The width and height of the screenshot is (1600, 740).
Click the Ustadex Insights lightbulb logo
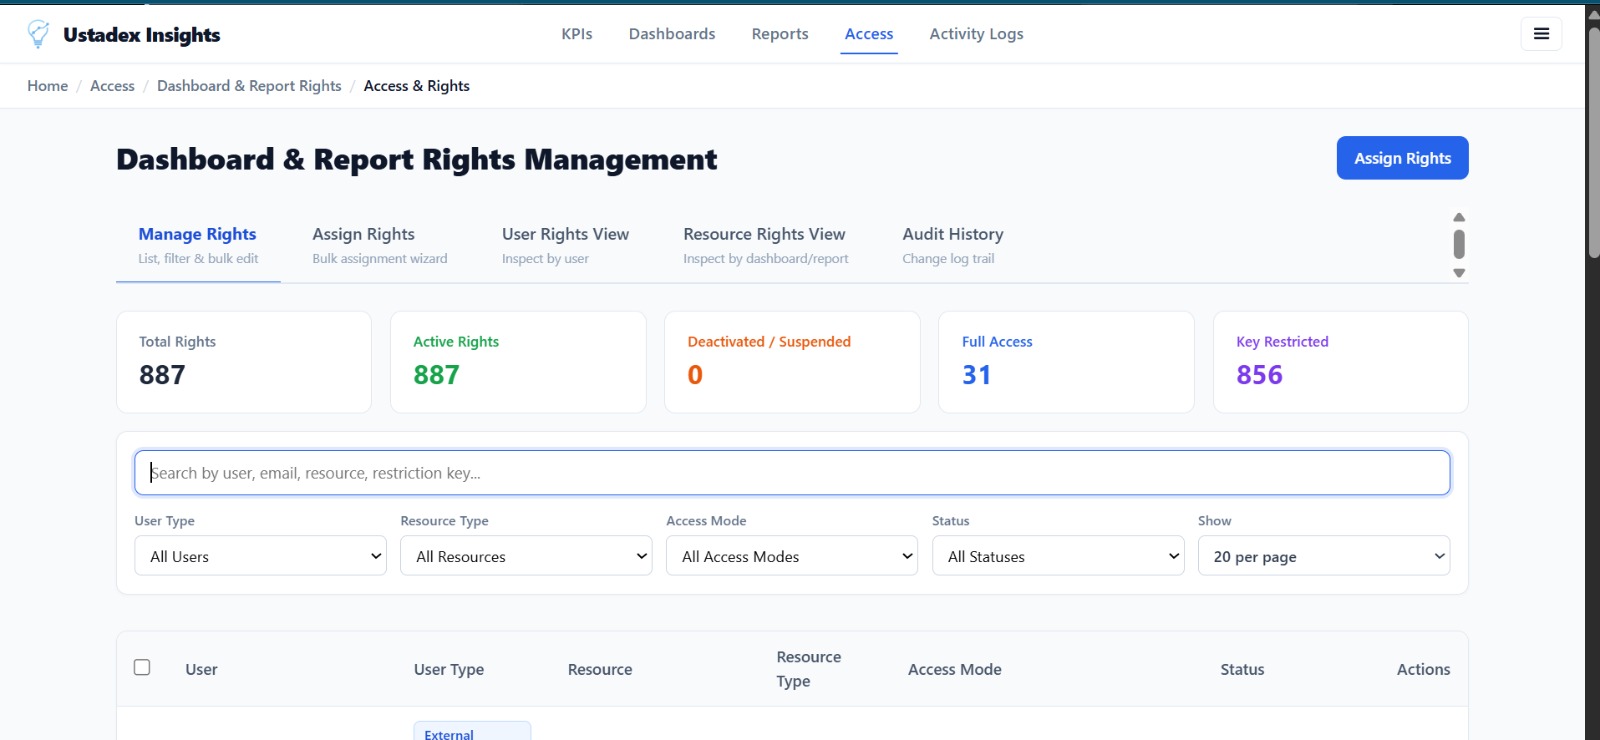pyautogui.click(x=38, y=34)
